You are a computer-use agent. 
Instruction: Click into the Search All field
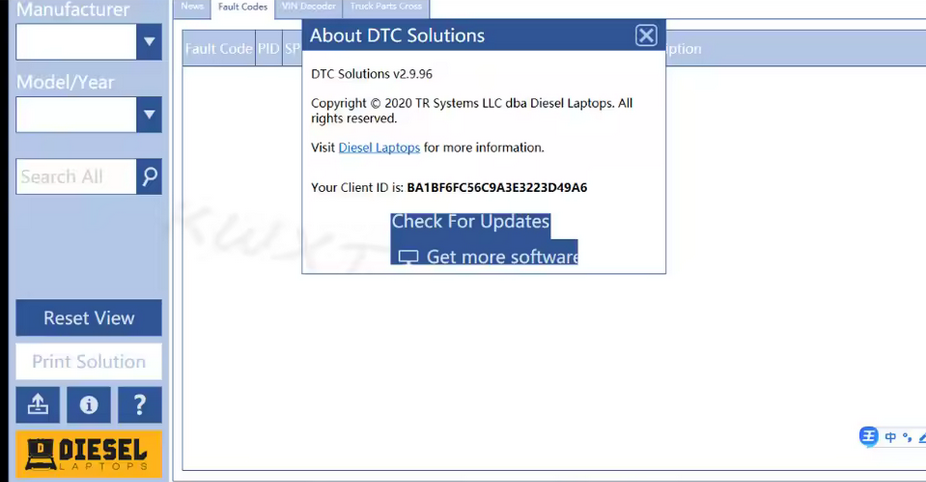tap(75, 177)
